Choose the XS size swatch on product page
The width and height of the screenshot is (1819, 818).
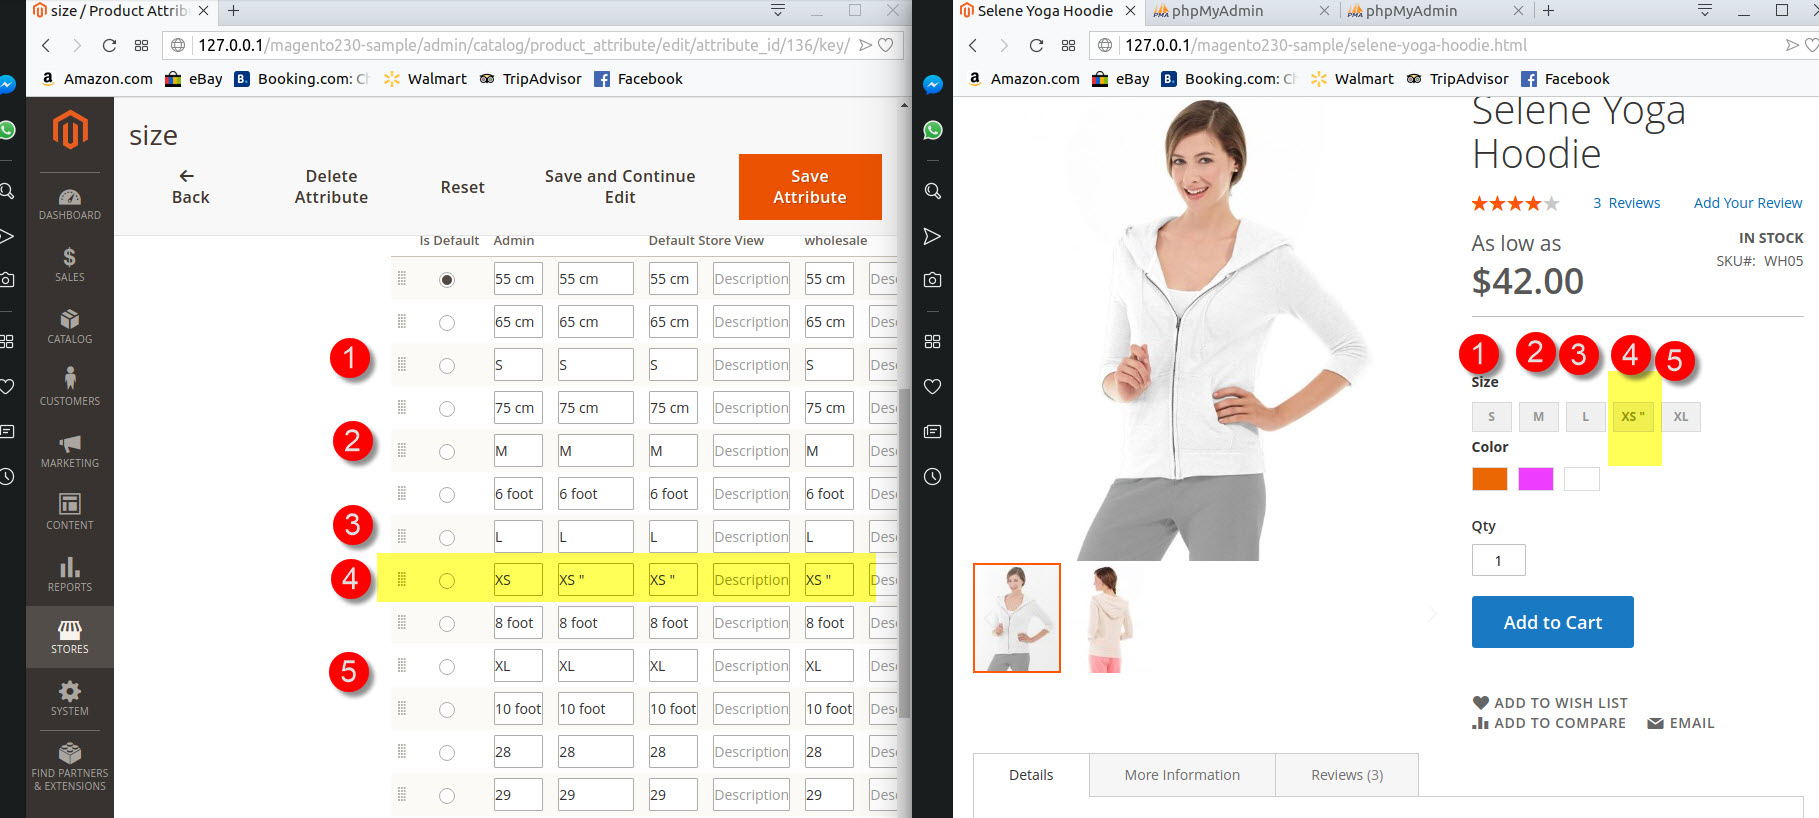click(1632, 417)
